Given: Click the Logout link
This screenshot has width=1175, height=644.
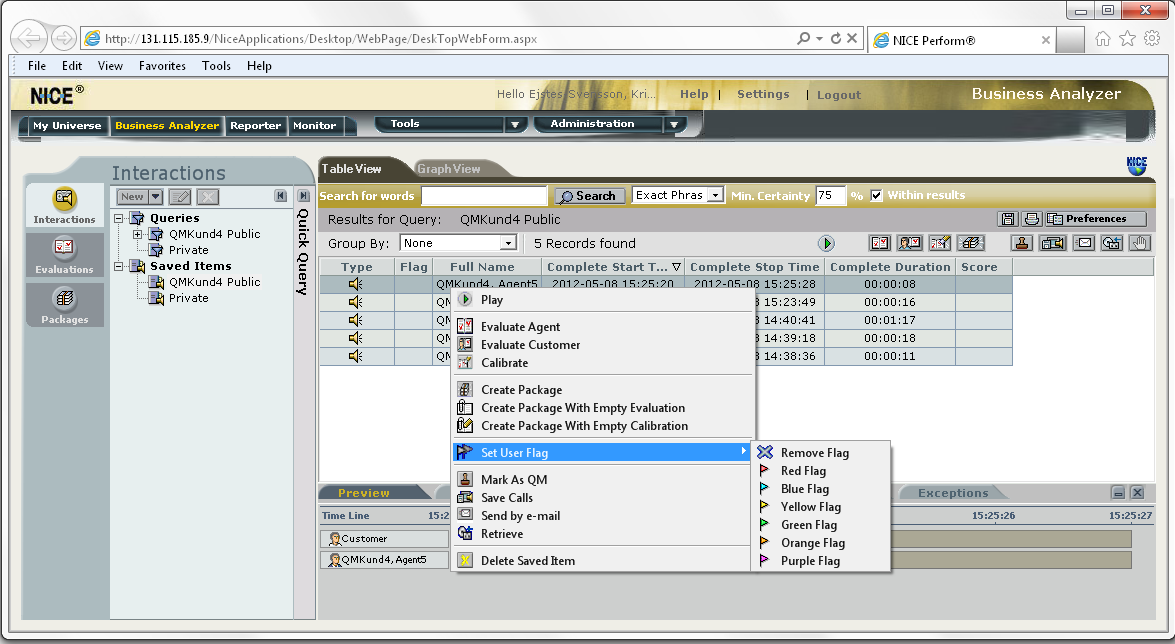Looking at the screenshot, I should click(x=838, y=95).
